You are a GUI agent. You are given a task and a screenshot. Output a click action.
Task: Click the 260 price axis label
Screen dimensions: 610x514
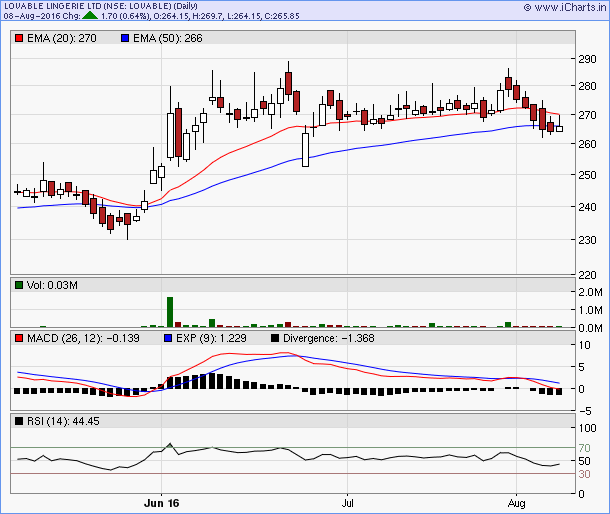click(587, 144)
